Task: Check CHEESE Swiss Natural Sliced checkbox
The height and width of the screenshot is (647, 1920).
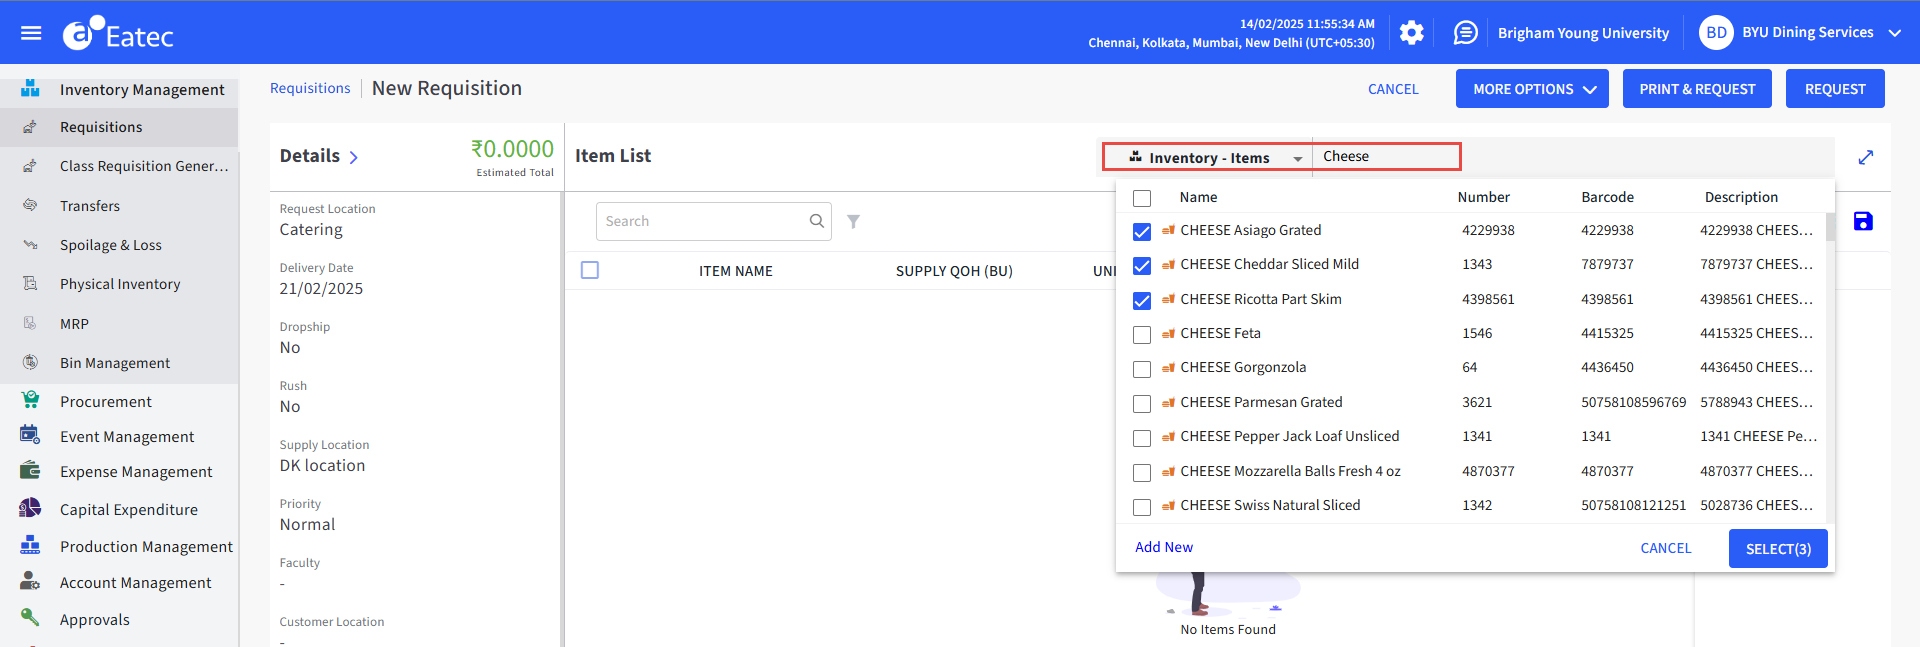Action: pos(1142,507)
